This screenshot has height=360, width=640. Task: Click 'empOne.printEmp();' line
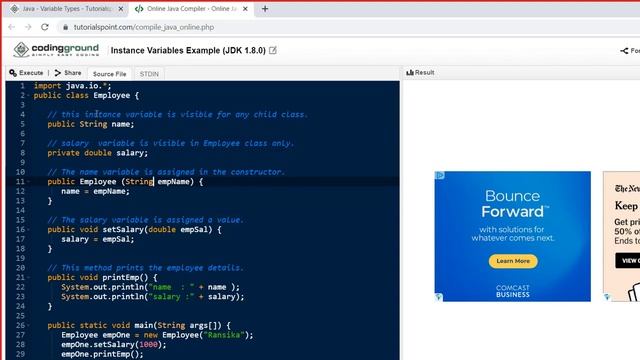(102, 354)
